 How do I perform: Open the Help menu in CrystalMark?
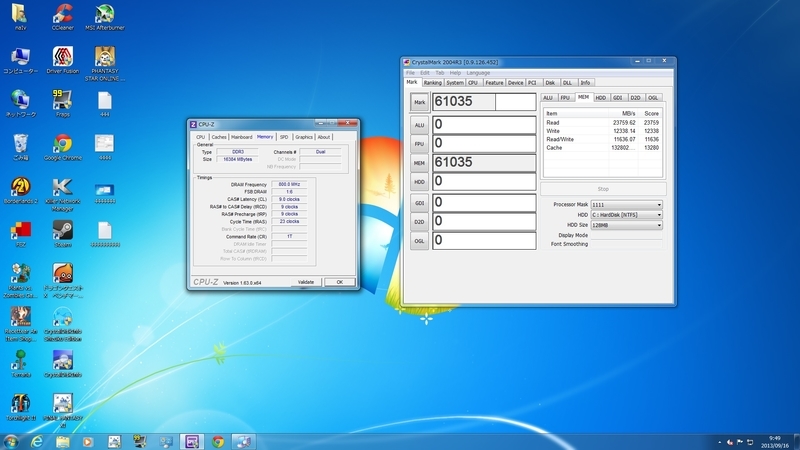[x=455, y=73]
